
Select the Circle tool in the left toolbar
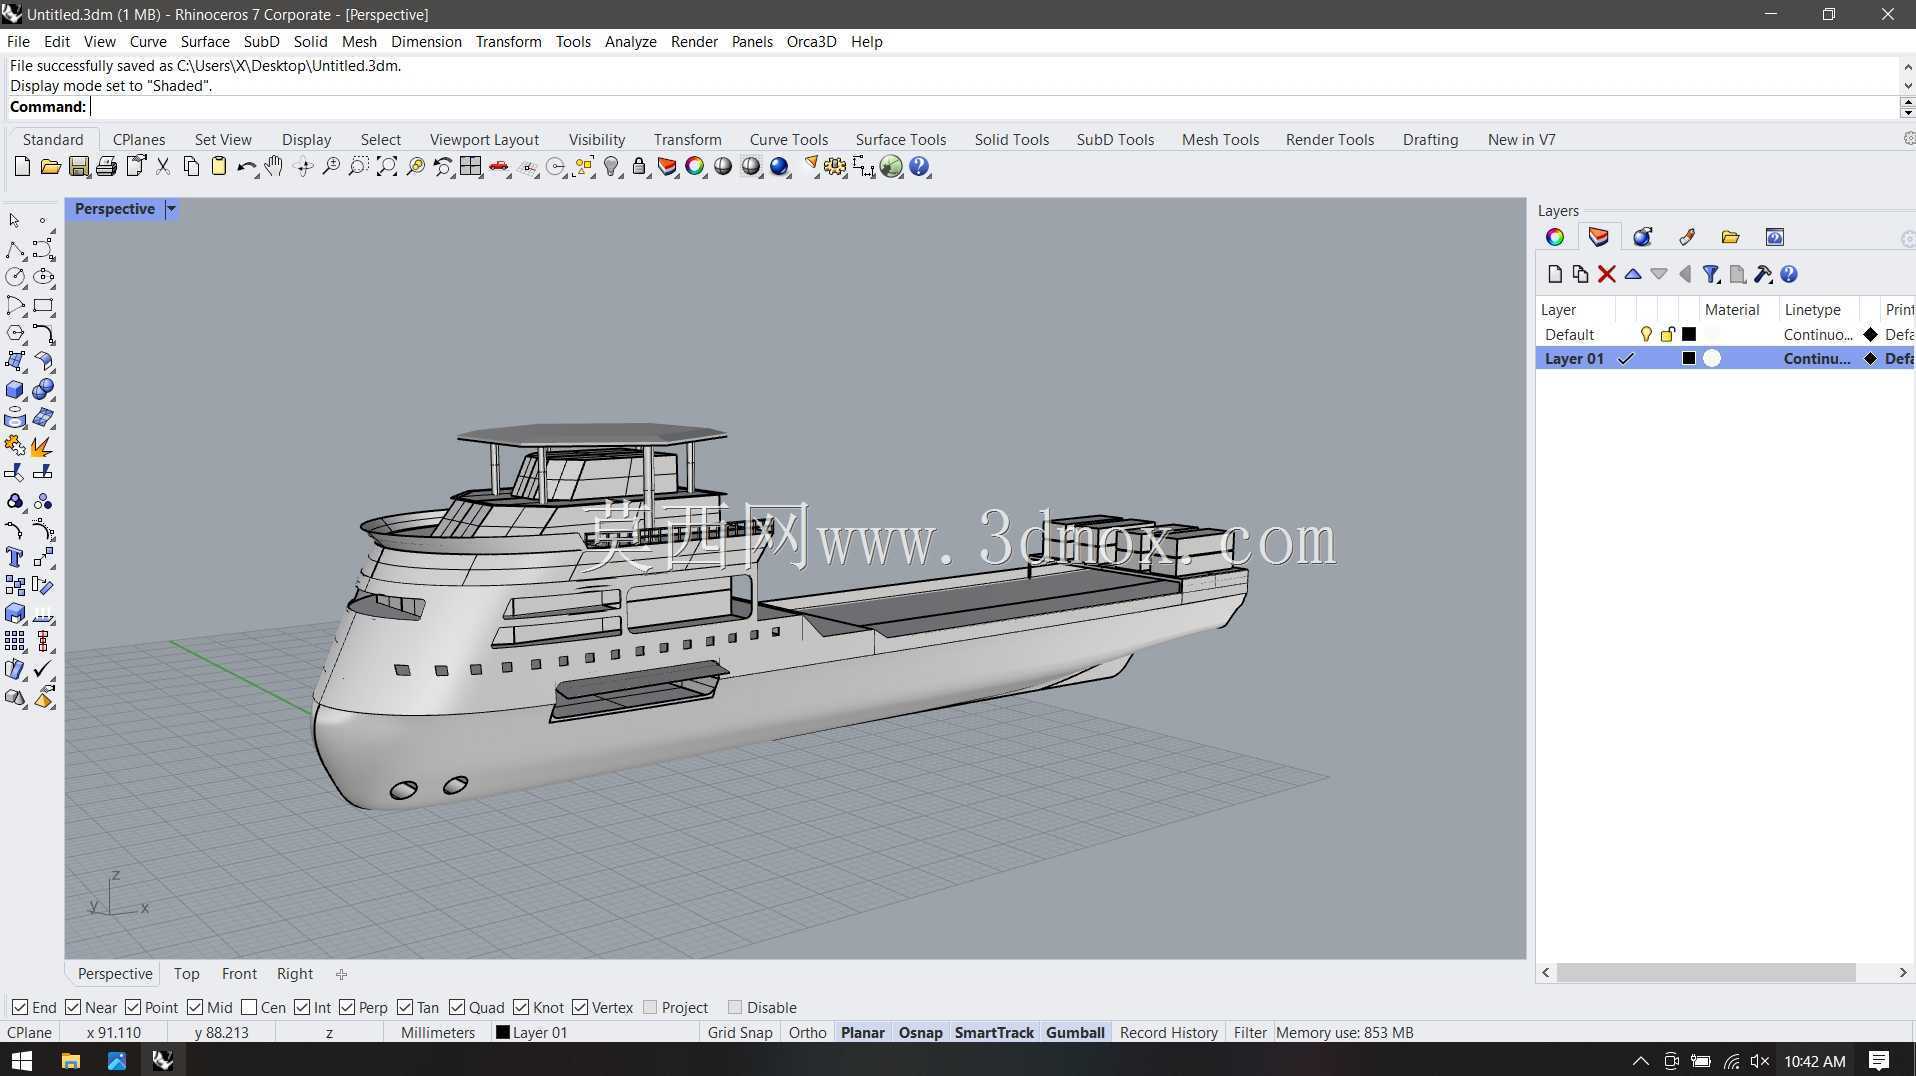(15, 278)
